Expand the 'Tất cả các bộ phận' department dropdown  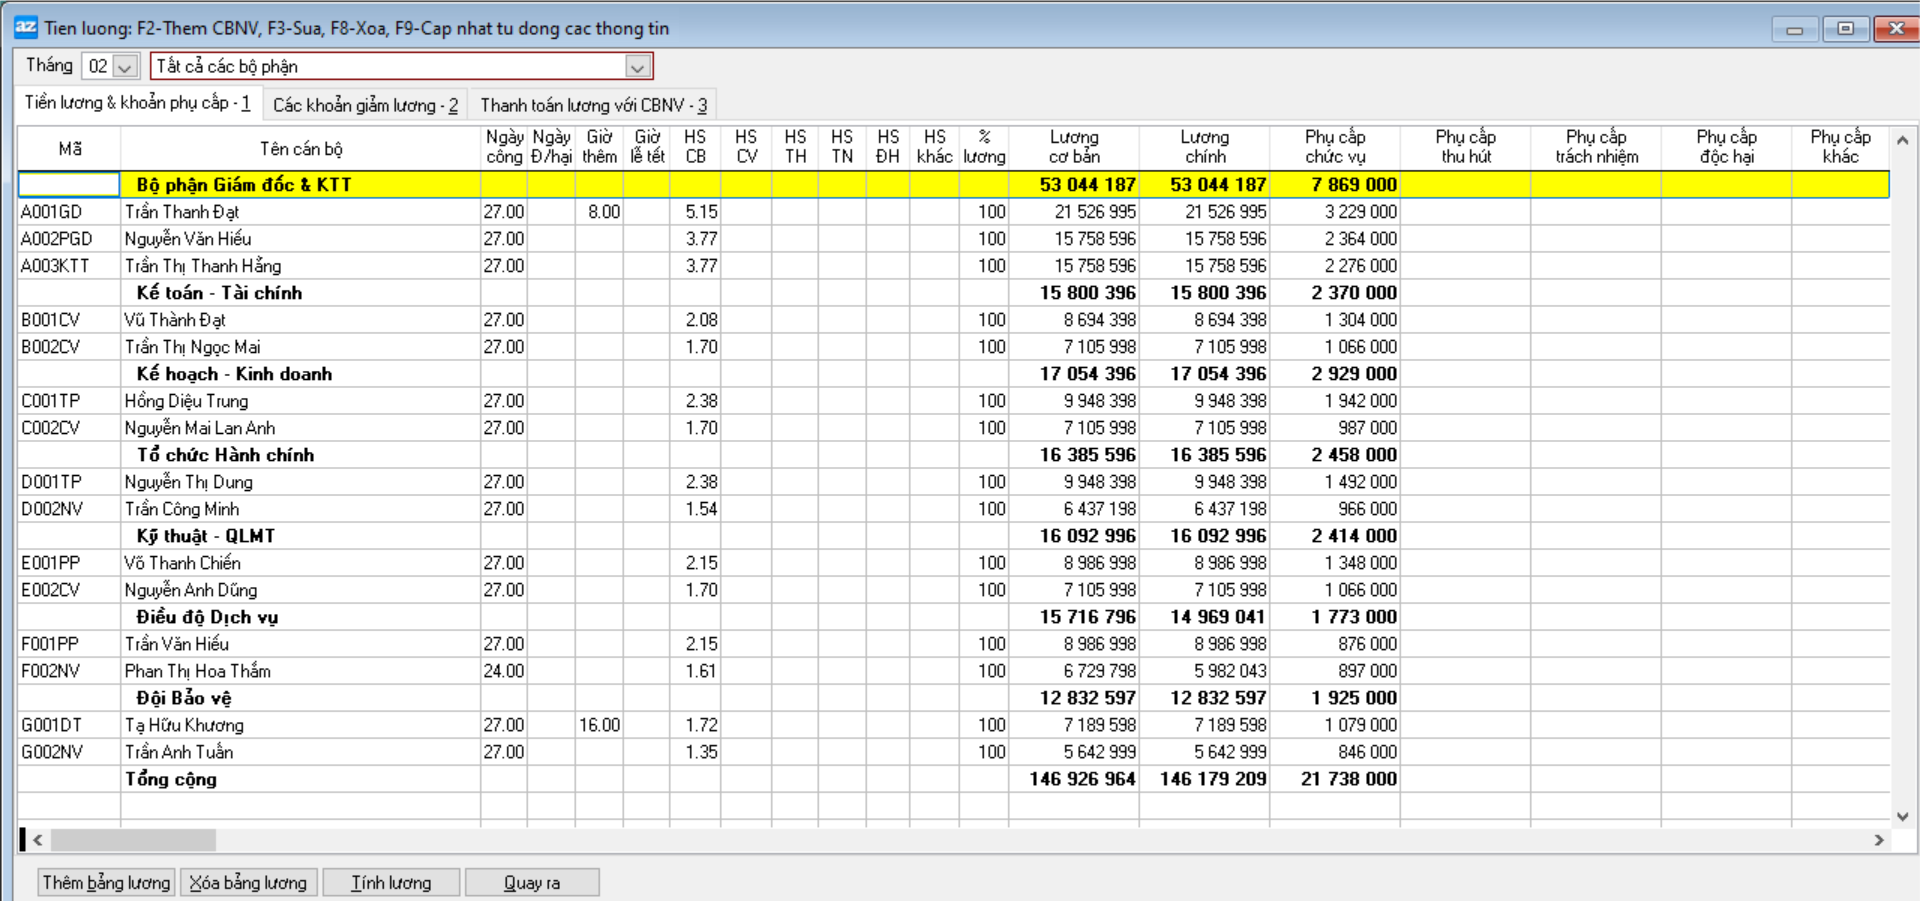click(x=637, y=67)
